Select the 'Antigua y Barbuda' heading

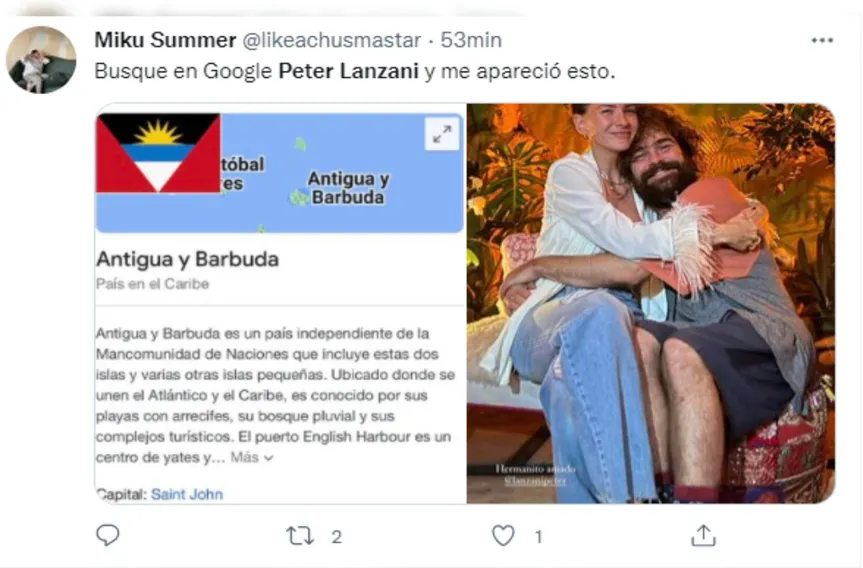click(188, 259)
